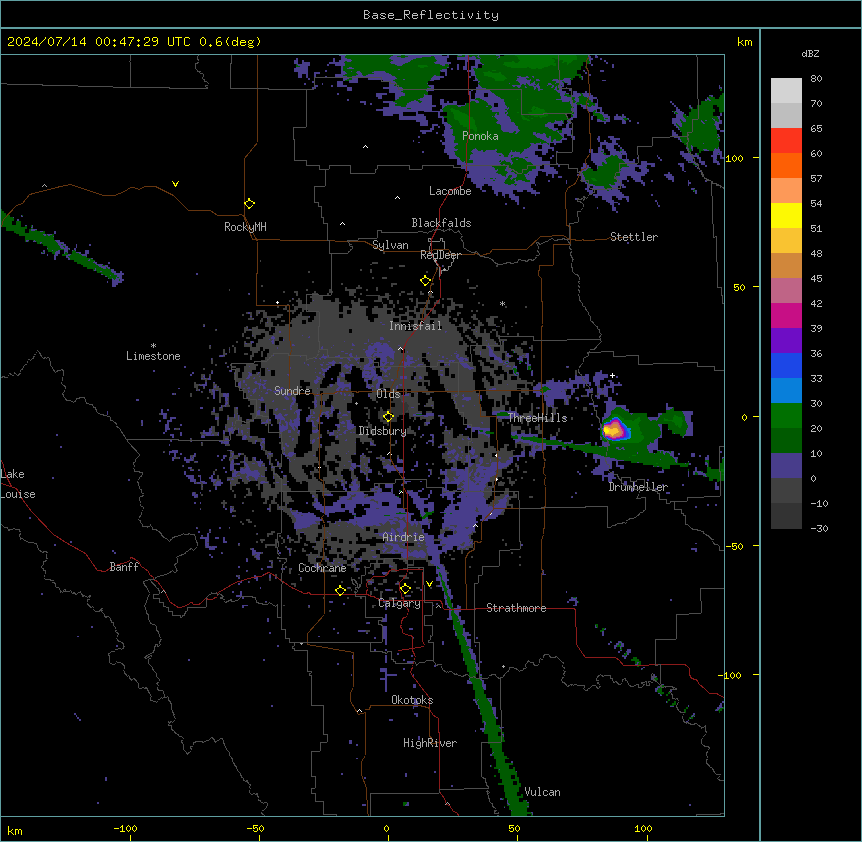862x842 pixels.
Task: Click the ThreeHills city label
Action: [x=537, y=418]
